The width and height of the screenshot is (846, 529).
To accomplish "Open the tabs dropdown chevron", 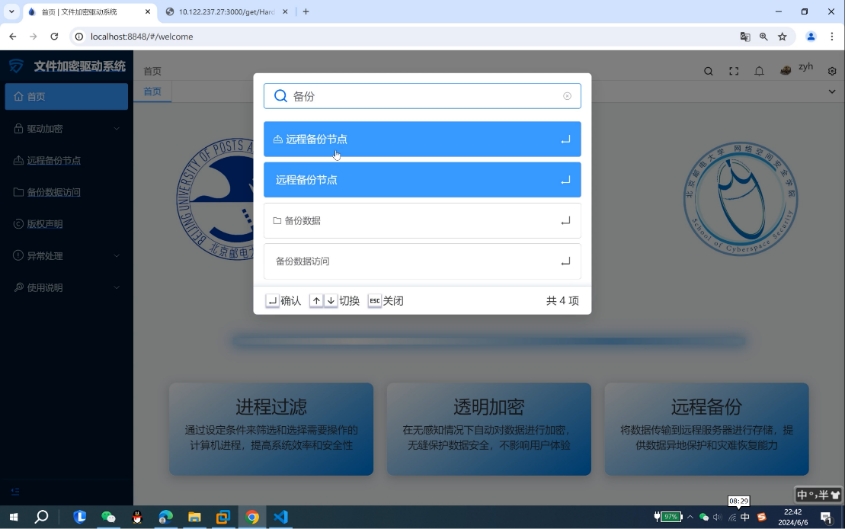I will tap(832, 92).
